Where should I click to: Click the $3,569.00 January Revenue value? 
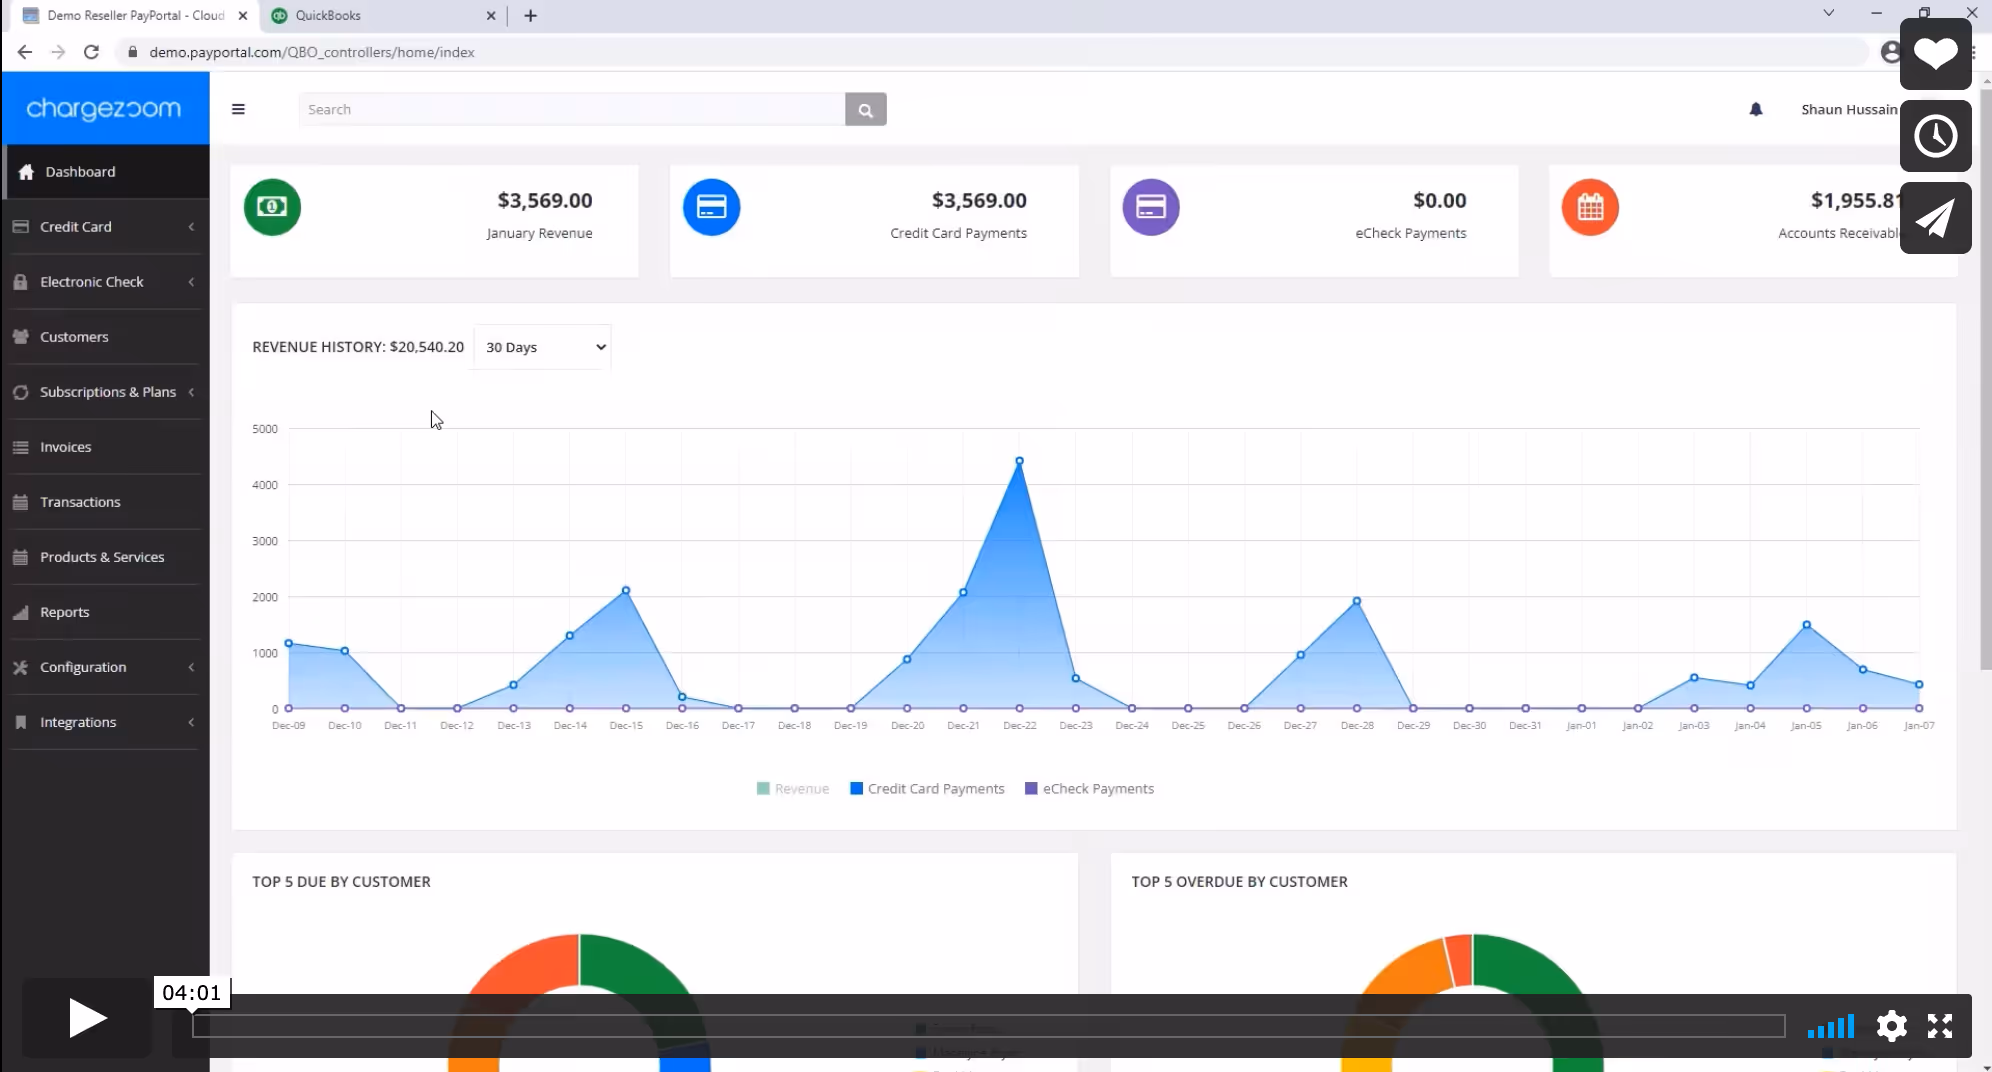point(545,200)
